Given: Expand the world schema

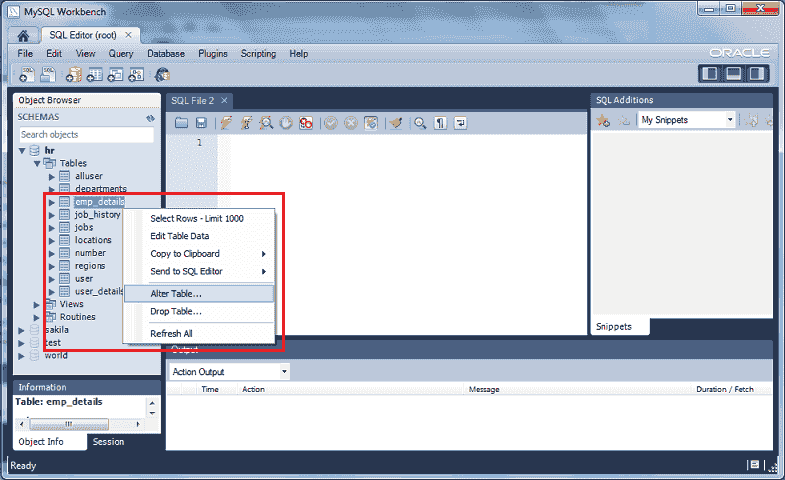Looking at the screenshot, I should 21,356.
